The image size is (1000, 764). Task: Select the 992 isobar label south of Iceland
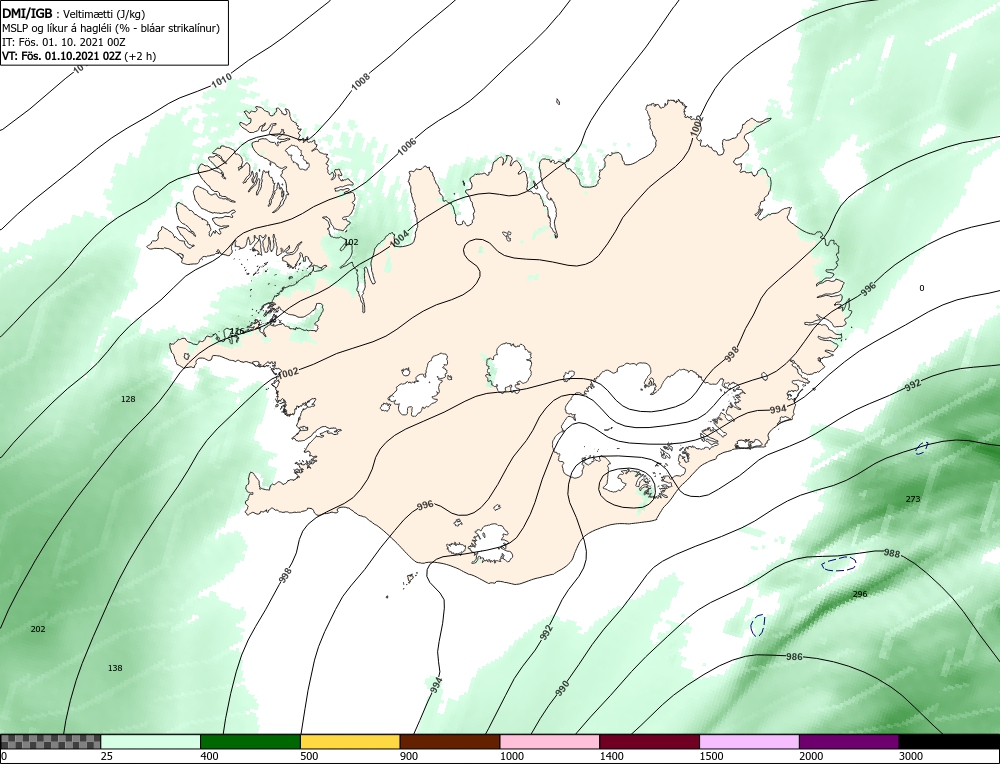coord(546,633)
